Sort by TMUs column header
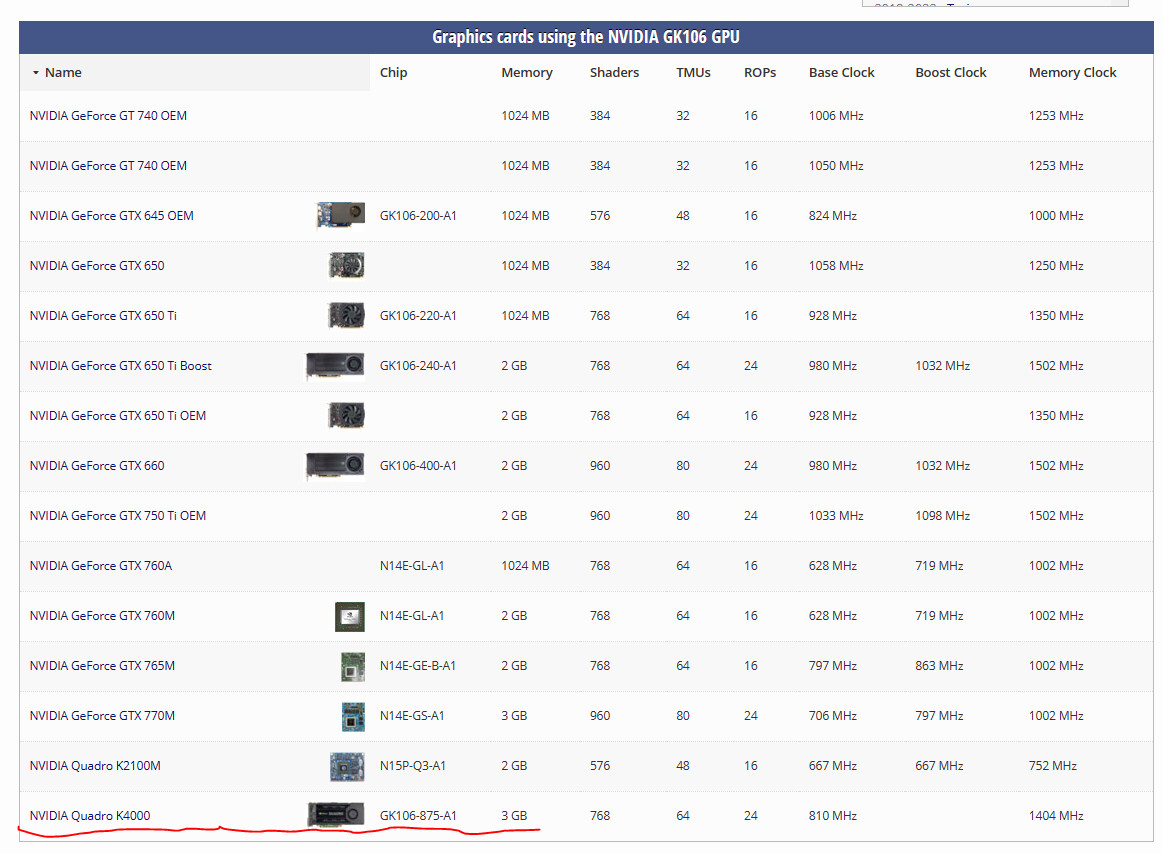The height and width of the screenshot is (854, 1162). (693, 73)
